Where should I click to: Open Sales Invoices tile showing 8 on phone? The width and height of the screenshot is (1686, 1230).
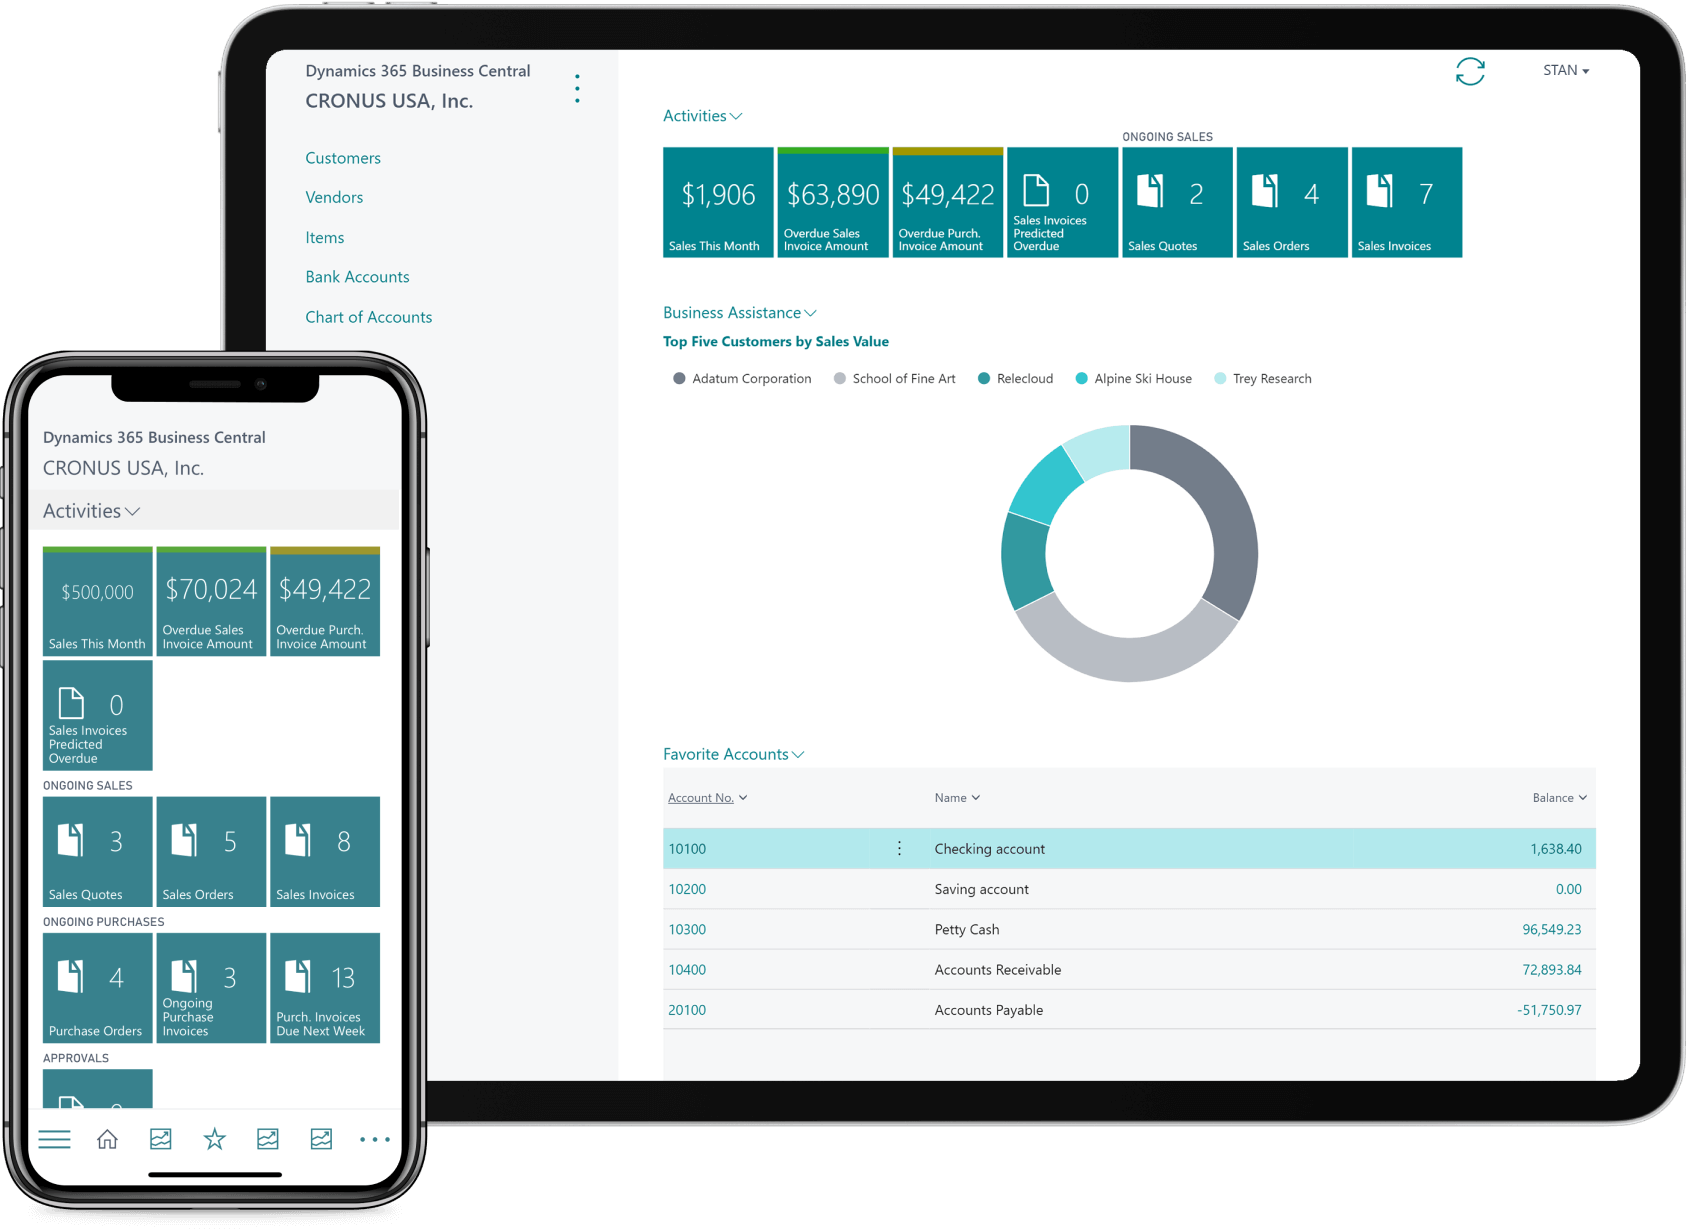tap(325, 851)
